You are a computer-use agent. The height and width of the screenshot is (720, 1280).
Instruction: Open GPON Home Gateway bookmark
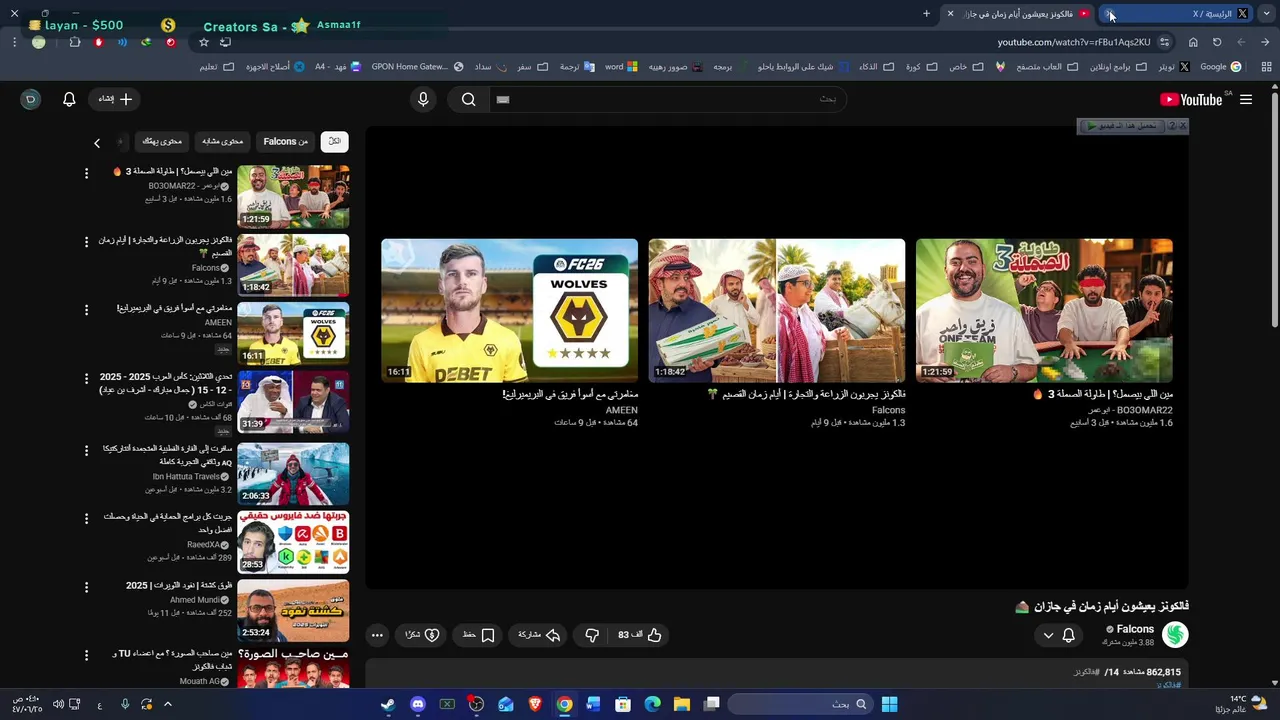(x=417, y=67)
